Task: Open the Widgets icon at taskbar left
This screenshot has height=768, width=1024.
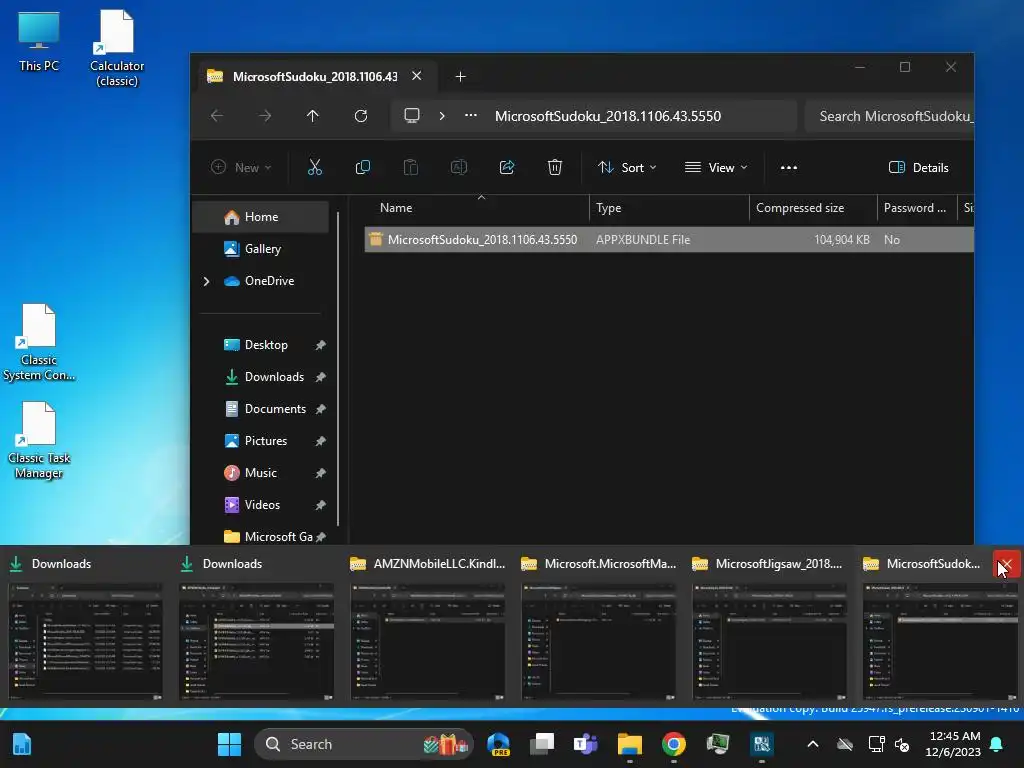Action: 22,744
